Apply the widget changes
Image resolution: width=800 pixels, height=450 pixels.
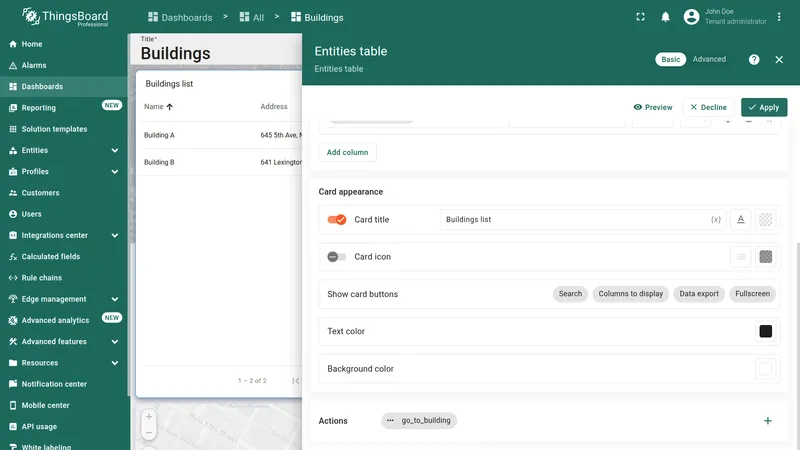click(764, 107)
